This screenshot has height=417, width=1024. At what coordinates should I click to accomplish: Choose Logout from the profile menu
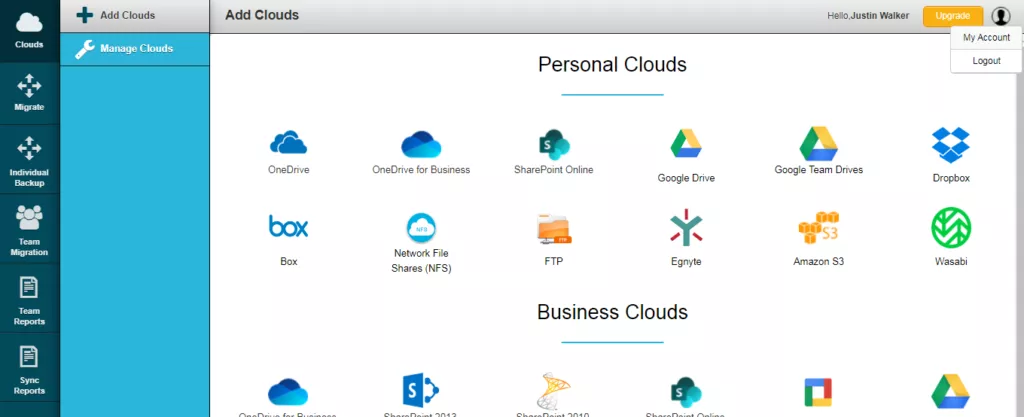click(x=986, y=61)
